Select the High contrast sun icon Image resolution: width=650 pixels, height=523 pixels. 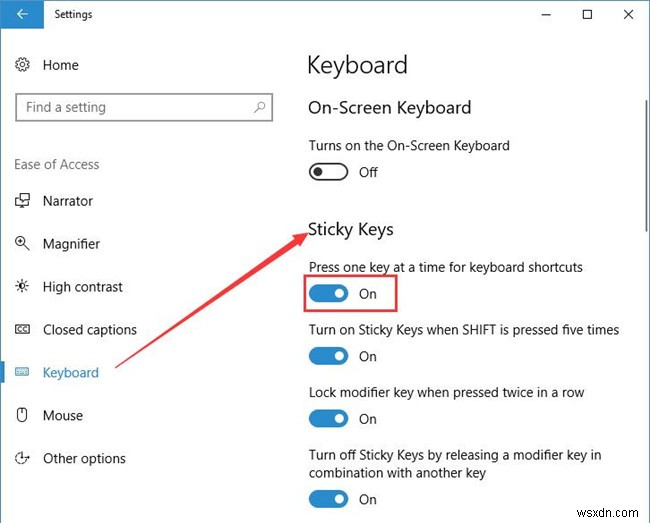click(x=22, y=286)
